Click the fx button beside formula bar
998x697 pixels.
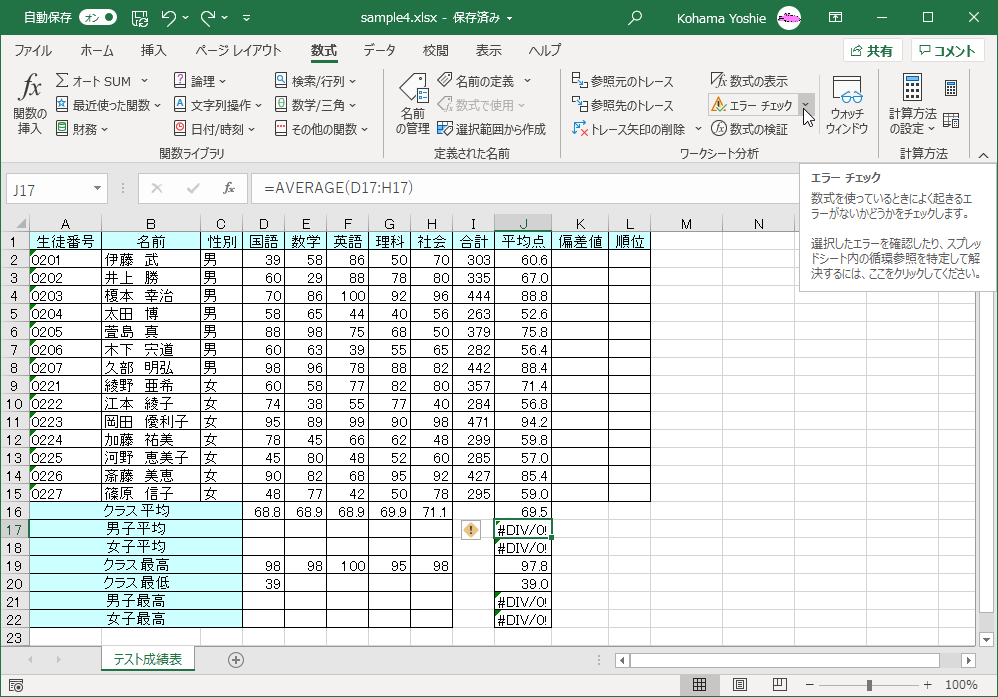click(229, 188)
